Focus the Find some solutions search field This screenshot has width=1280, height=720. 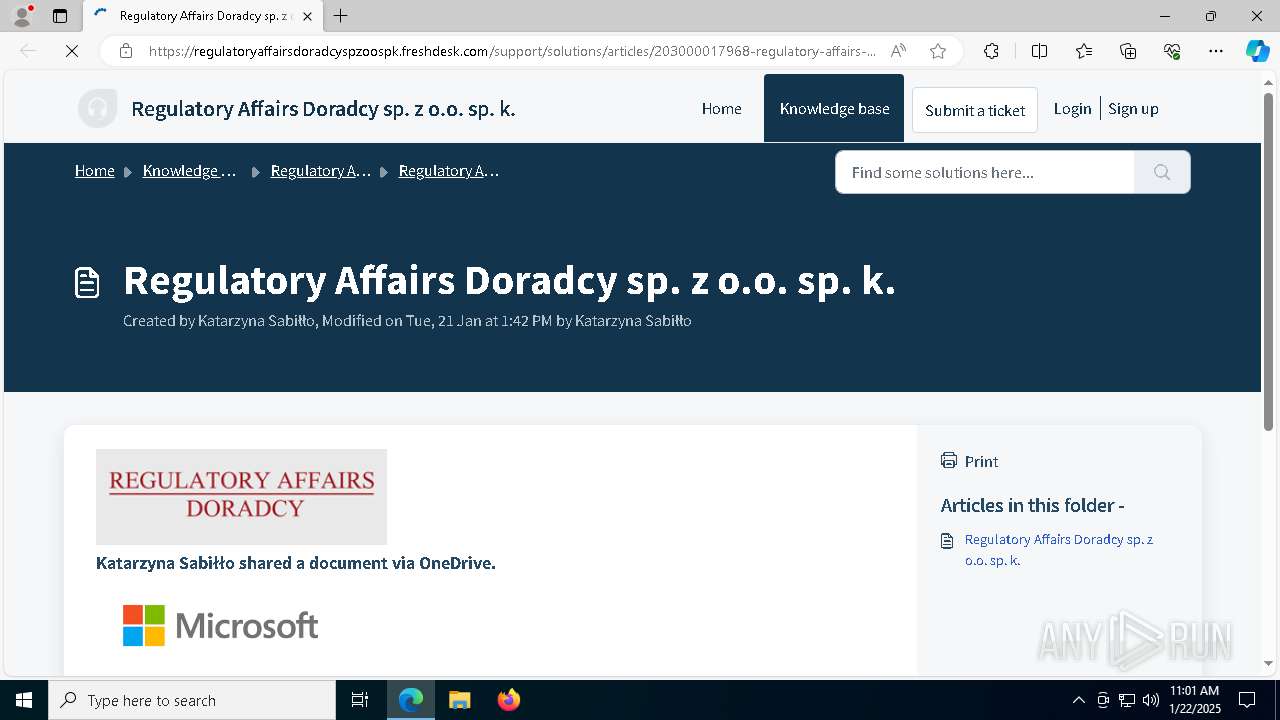tap(985, 172)
